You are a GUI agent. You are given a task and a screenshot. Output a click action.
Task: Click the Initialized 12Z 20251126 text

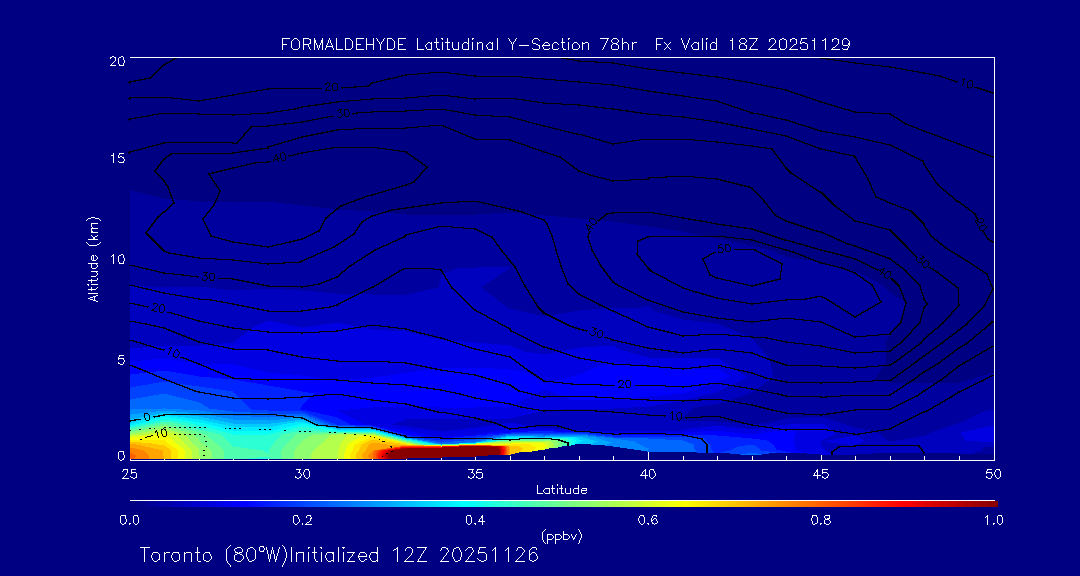410,555
